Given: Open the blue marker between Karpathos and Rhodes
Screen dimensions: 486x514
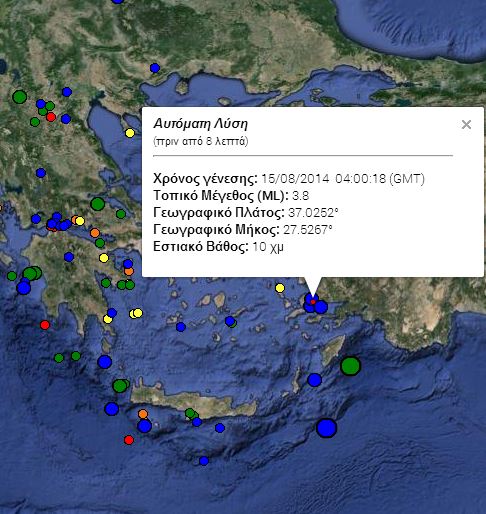Looking at the screenshot, I should [x=314, y=380].
